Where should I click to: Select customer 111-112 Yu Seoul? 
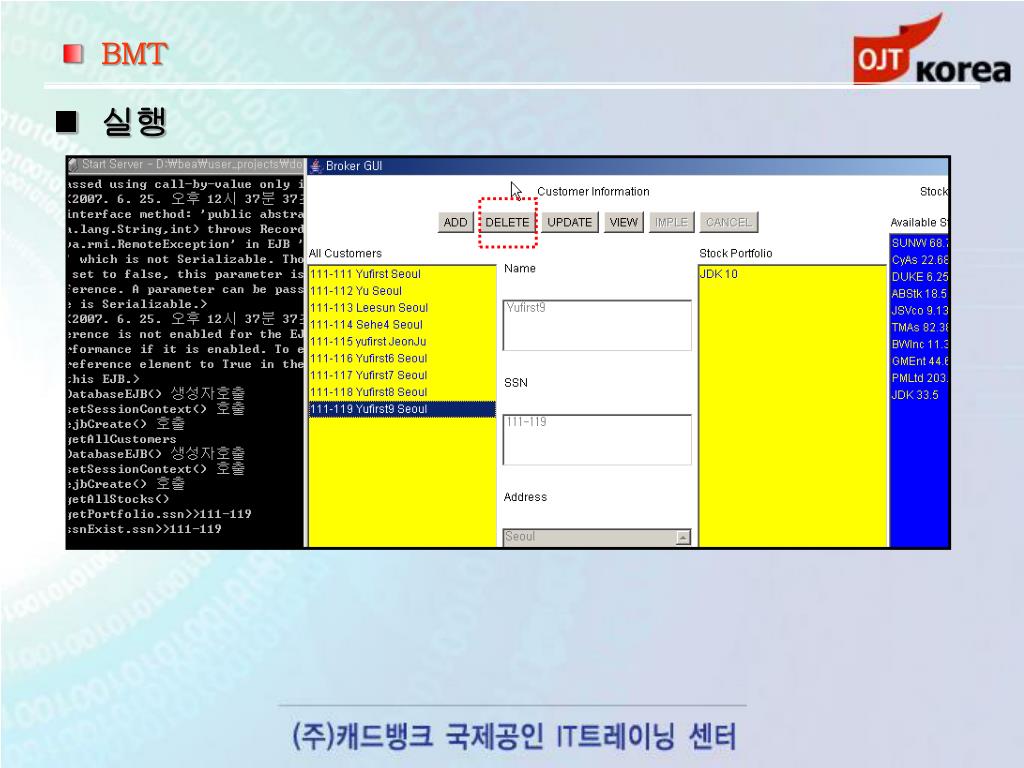coord(402,291)
